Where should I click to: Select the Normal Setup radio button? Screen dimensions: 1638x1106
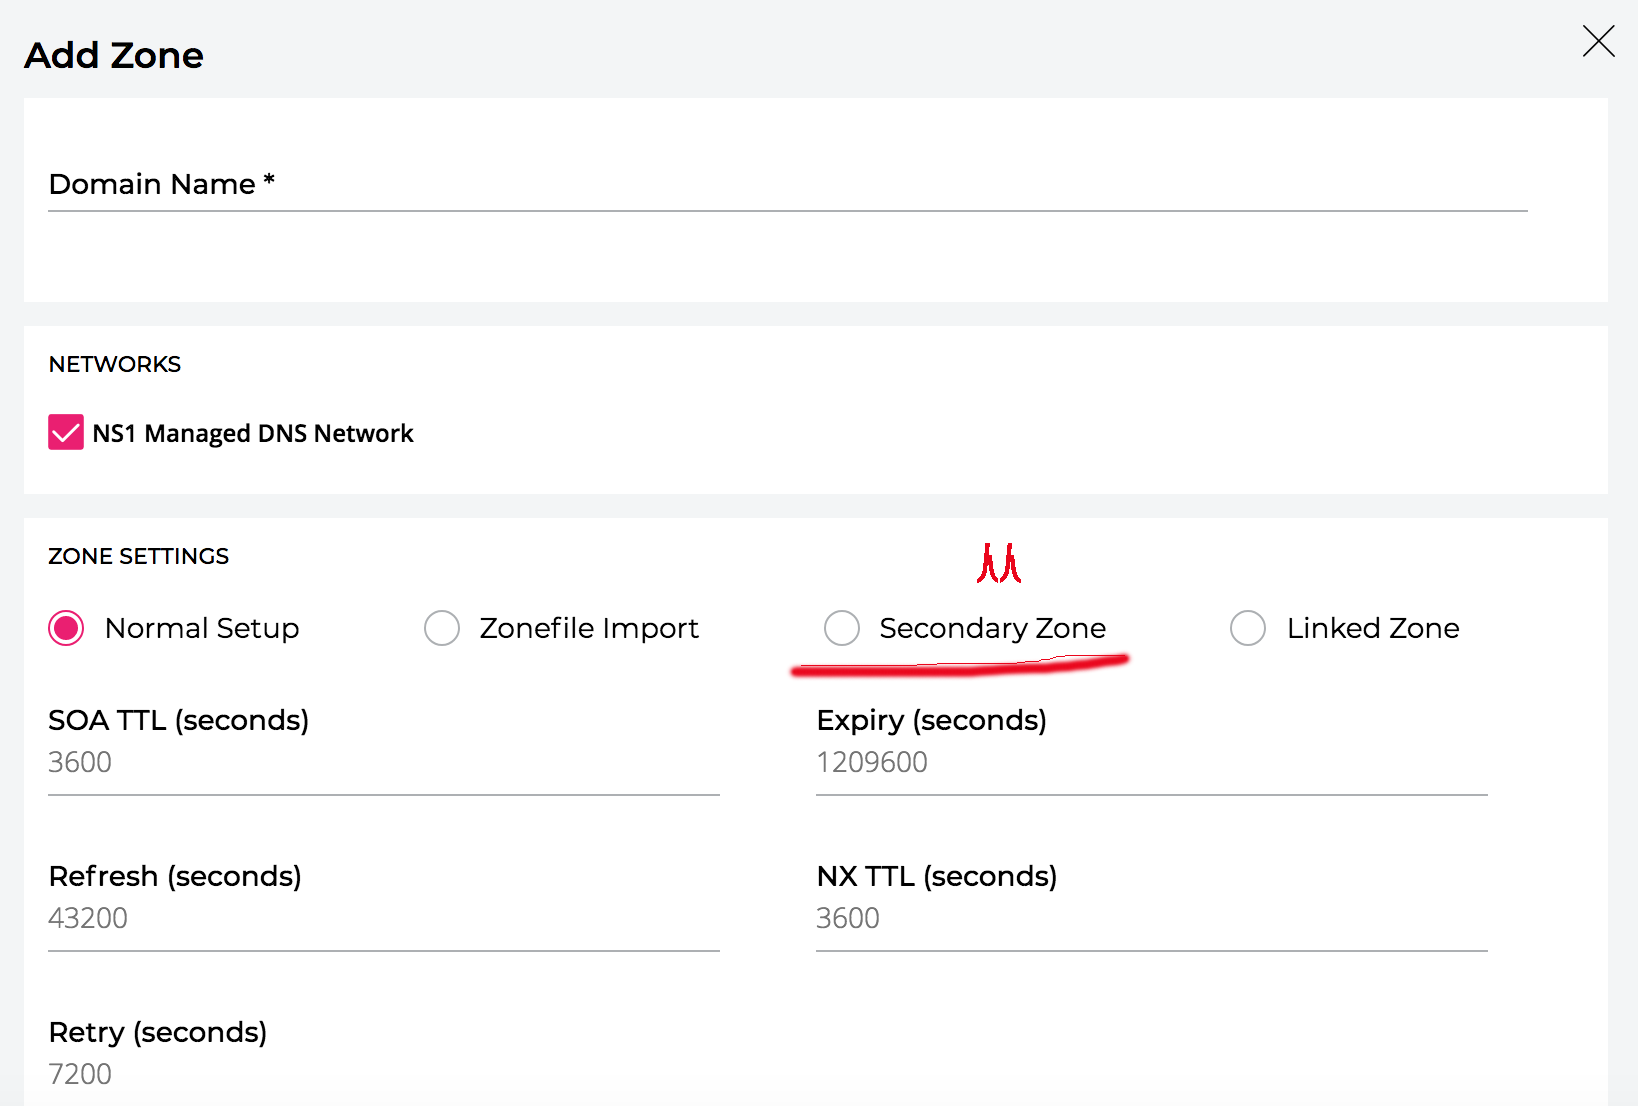(67, 629)
